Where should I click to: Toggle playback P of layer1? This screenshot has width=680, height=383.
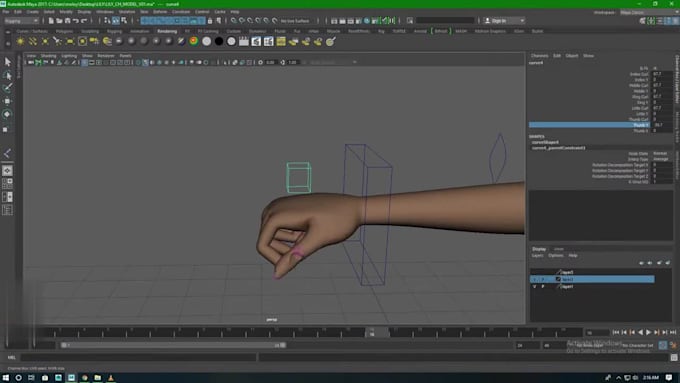click(x=543, y=287)
